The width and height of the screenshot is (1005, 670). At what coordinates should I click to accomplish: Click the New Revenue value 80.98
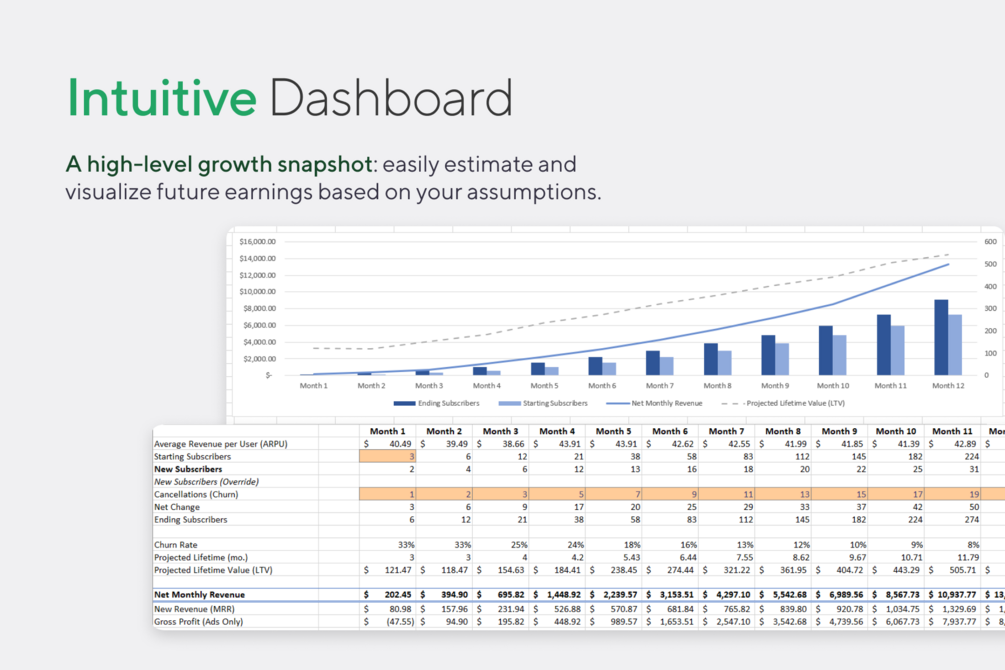400,609
